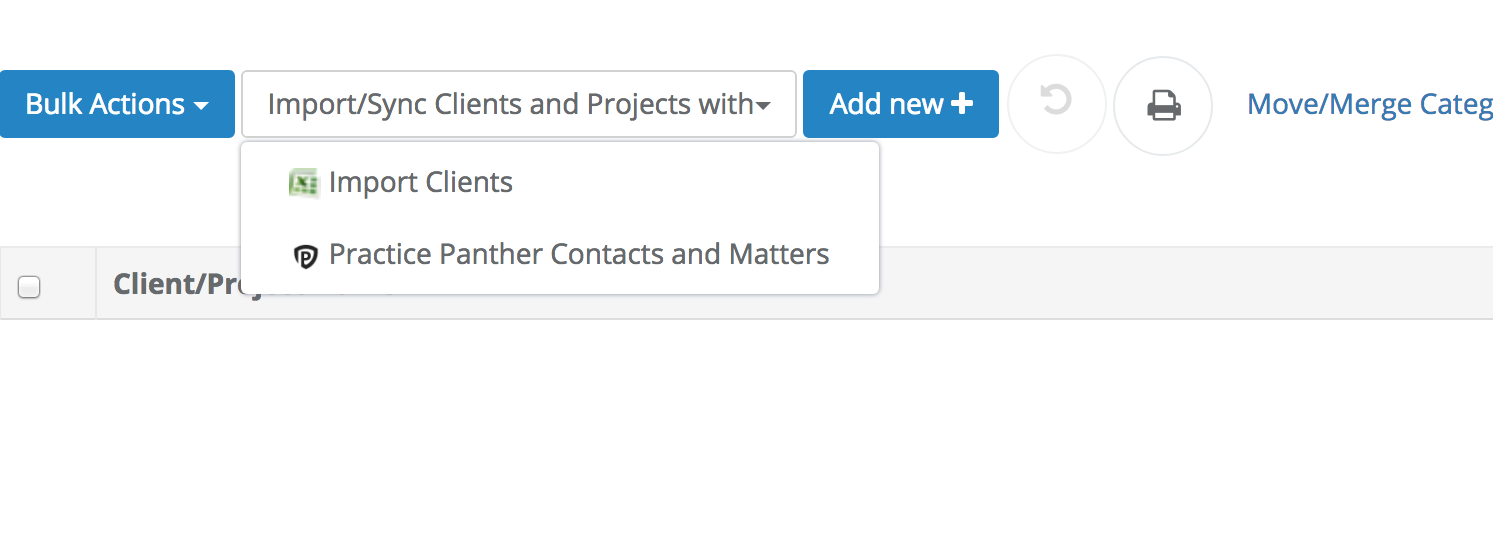Click the 'Contacts and Matters' text in the menu
This screenshot has height=544, width=1493.
pyautogui.click(x=699, y=254)
